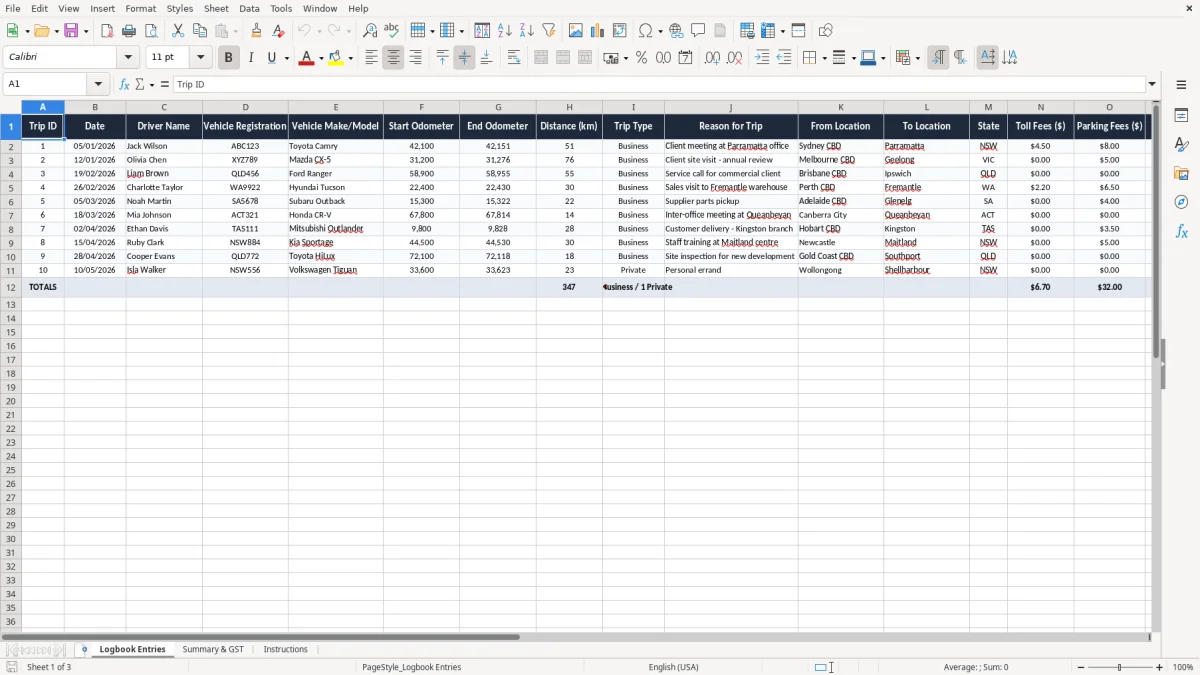The height and width of the screenshot is (675, 1200).
Task: Click the Print icon
Action: (x=129, y=31)
